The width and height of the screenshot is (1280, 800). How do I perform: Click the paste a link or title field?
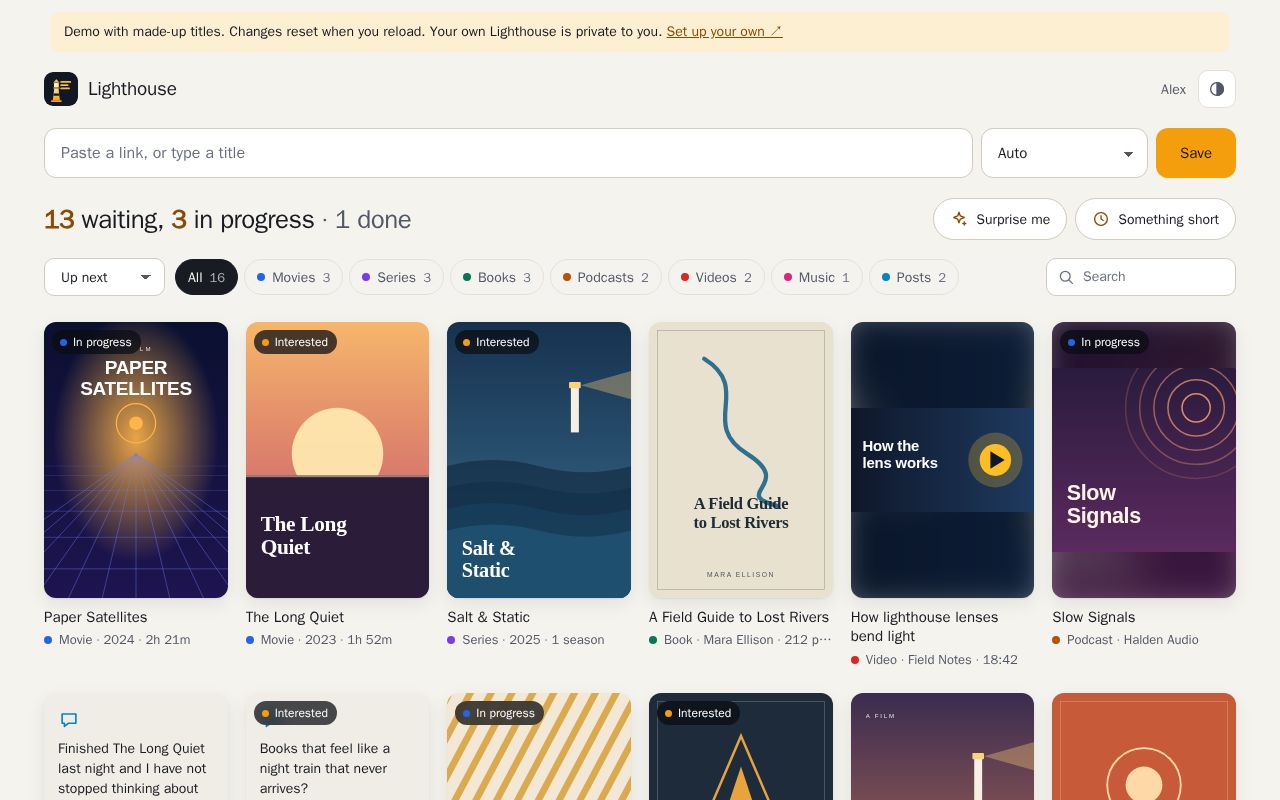pyautogui.click(x=508, y=153)
